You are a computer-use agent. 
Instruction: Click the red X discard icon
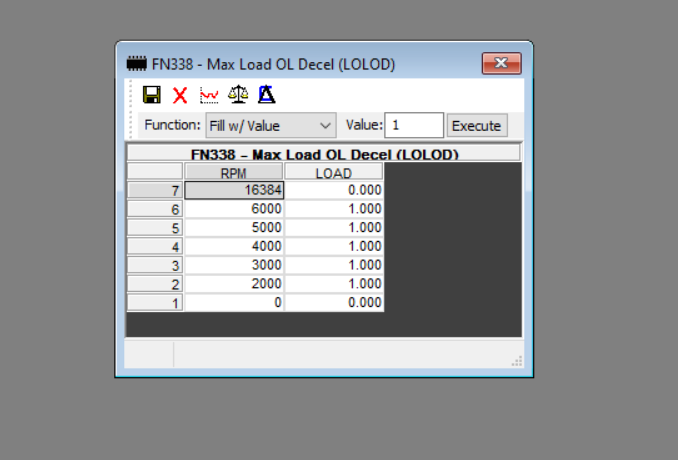pos(180,95)
